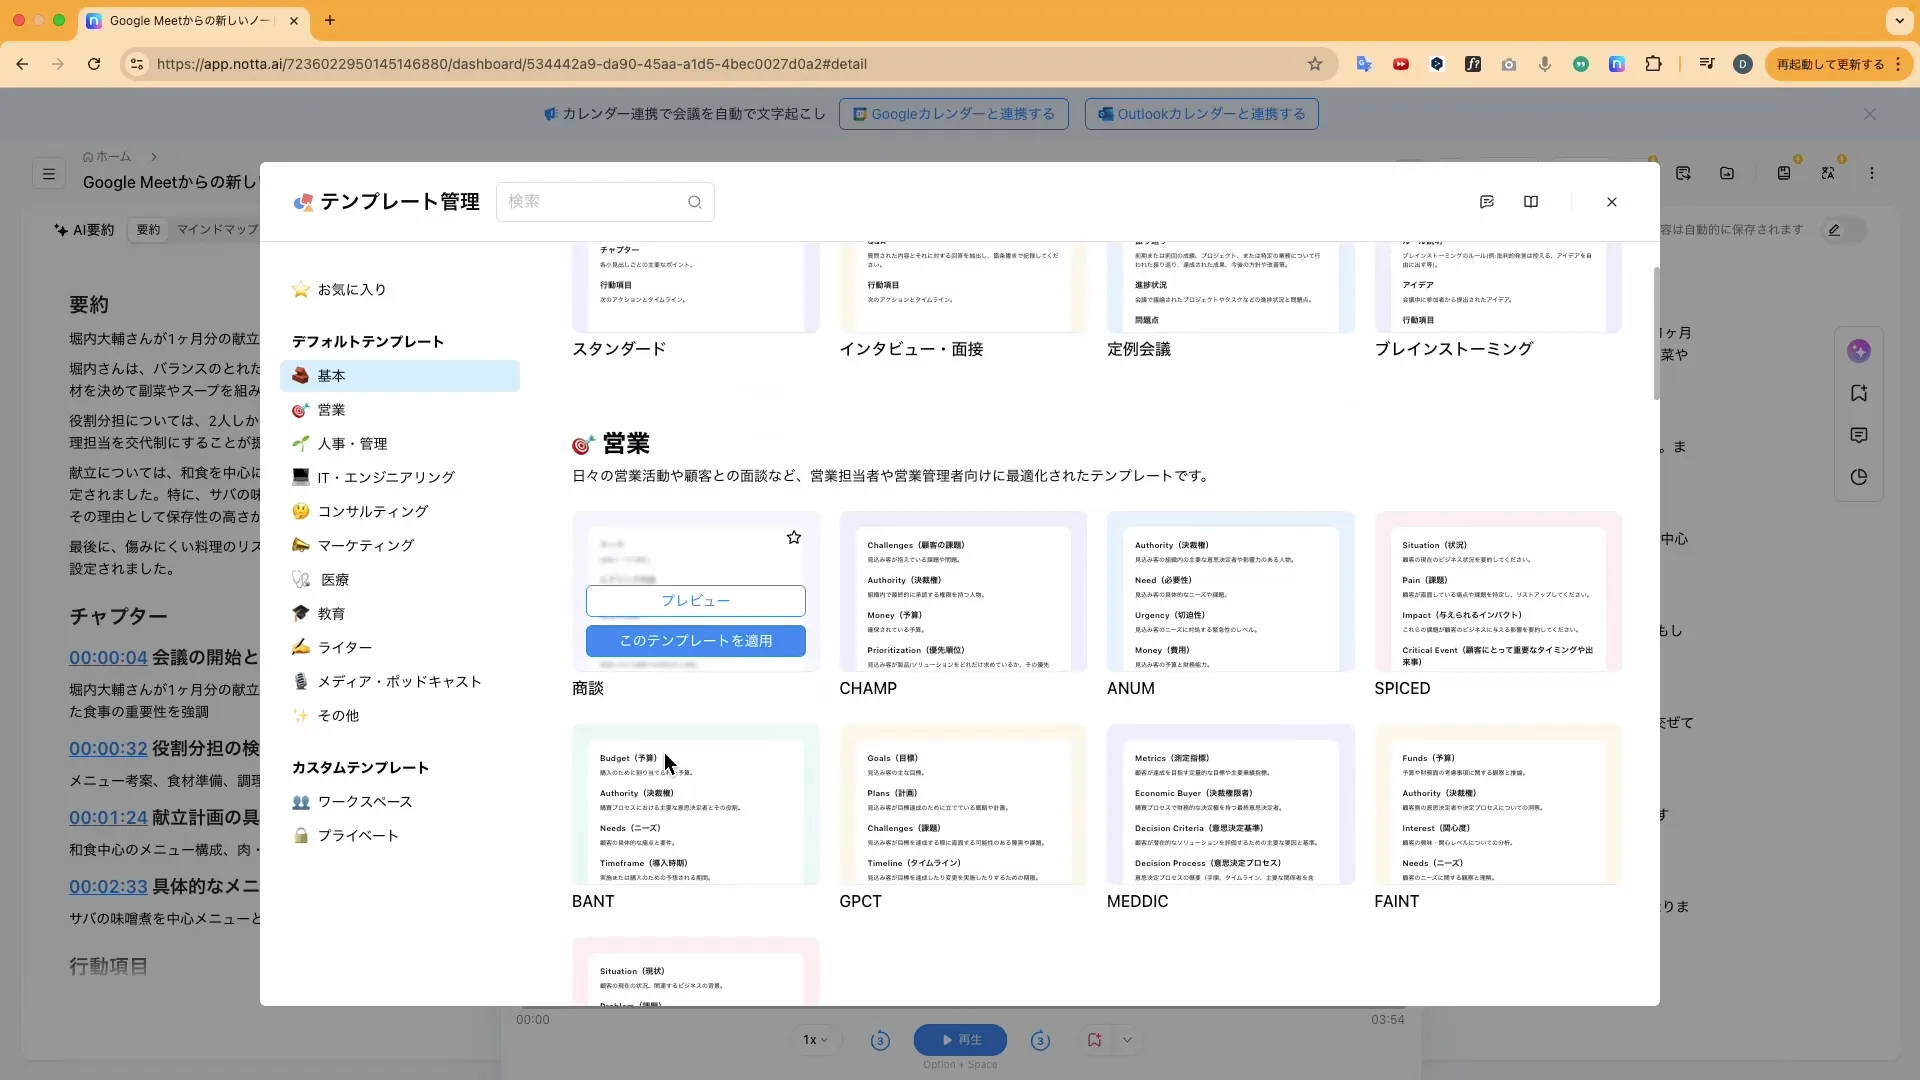Screen dimensions: 1920x1080
Task: Click the skip-forward 3 seconds playback icon
Action: tap(1040, 1040)
